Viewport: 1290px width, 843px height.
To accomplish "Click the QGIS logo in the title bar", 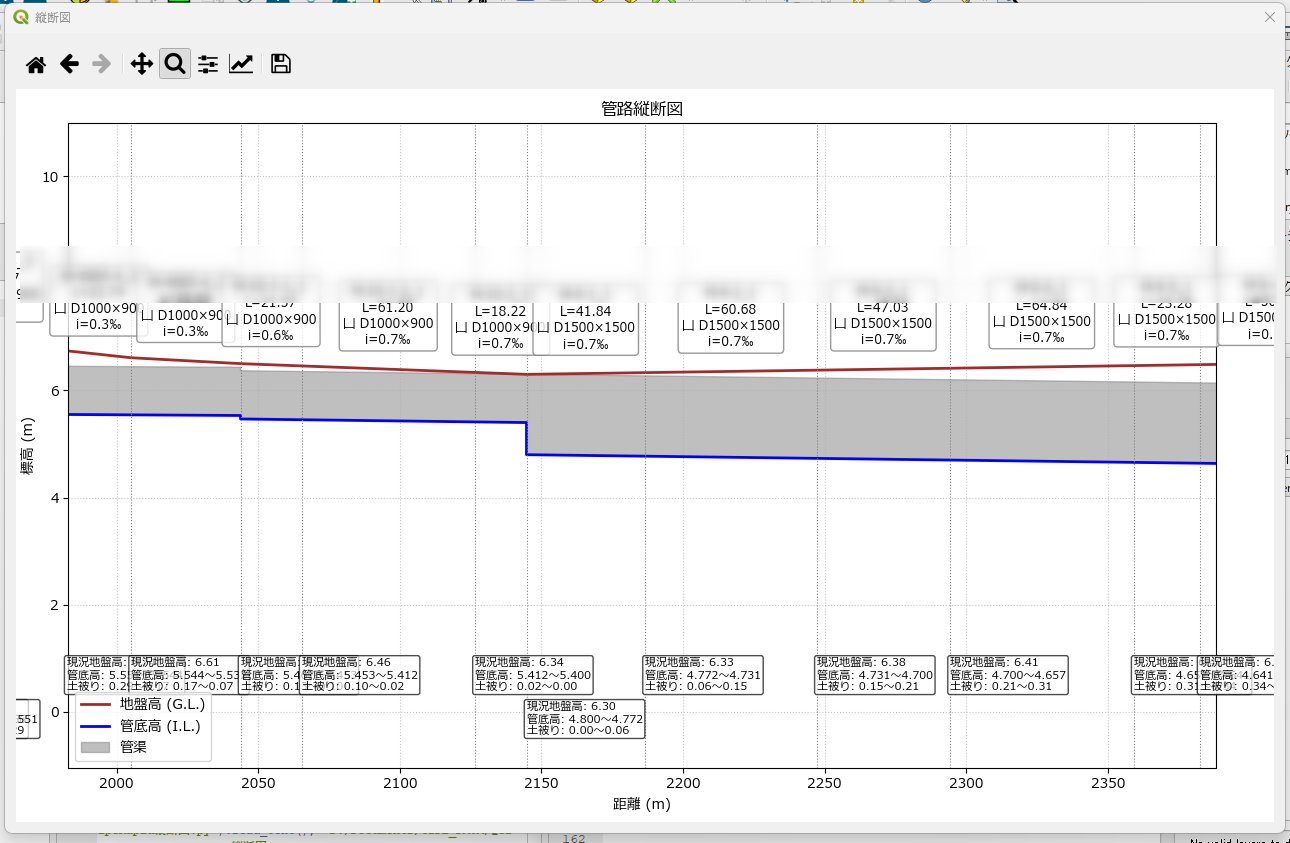I will (x=21, y=17).
